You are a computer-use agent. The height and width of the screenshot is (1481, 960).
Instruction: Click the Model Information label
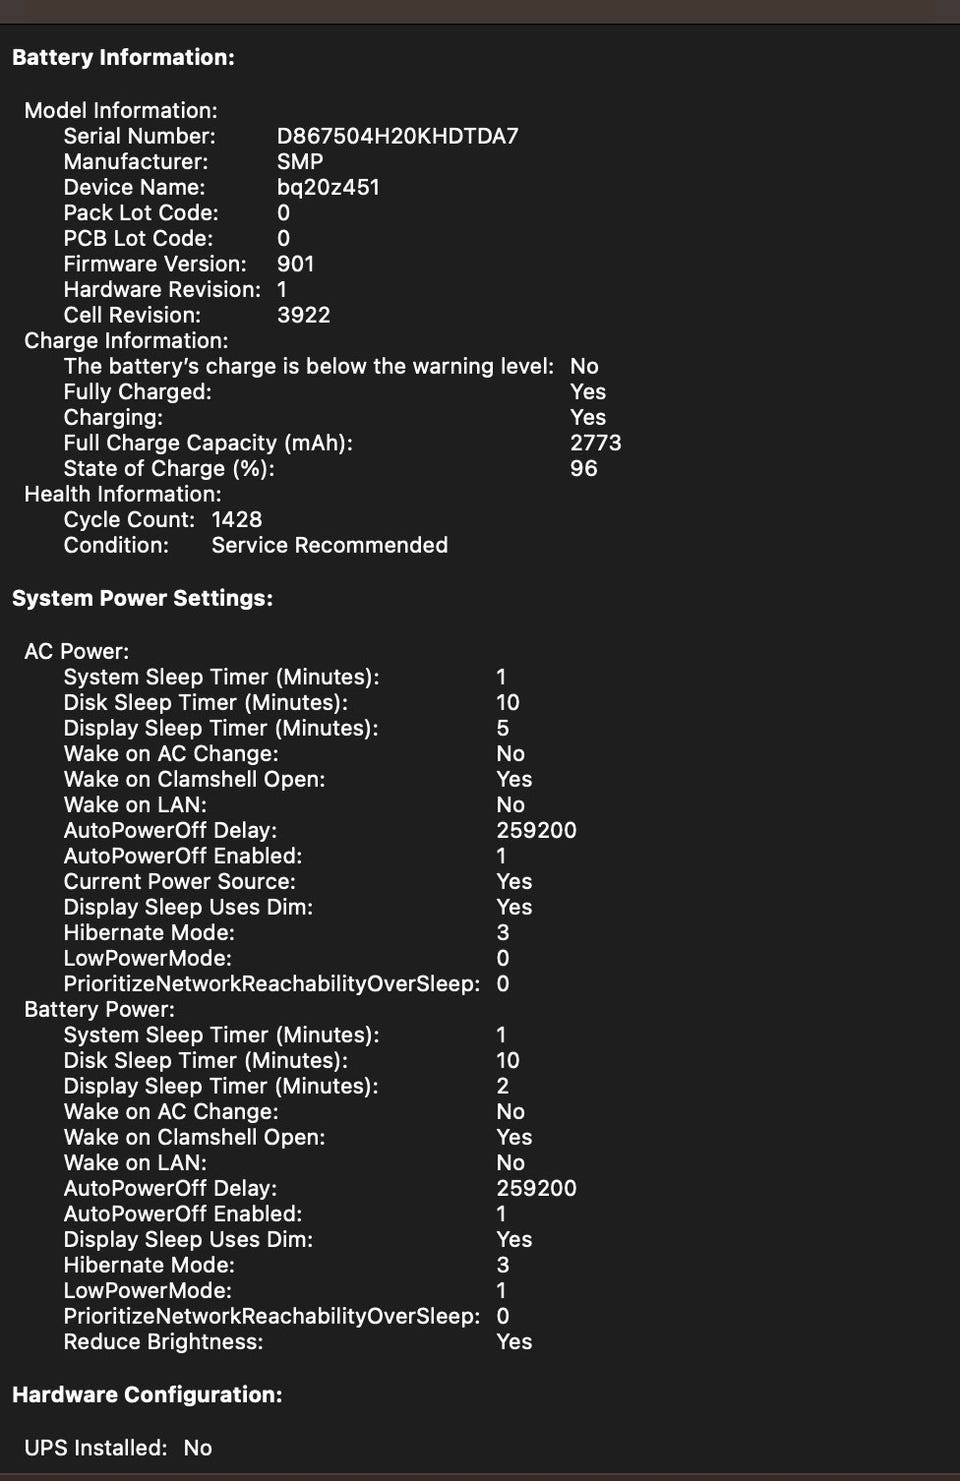point(121,111)
